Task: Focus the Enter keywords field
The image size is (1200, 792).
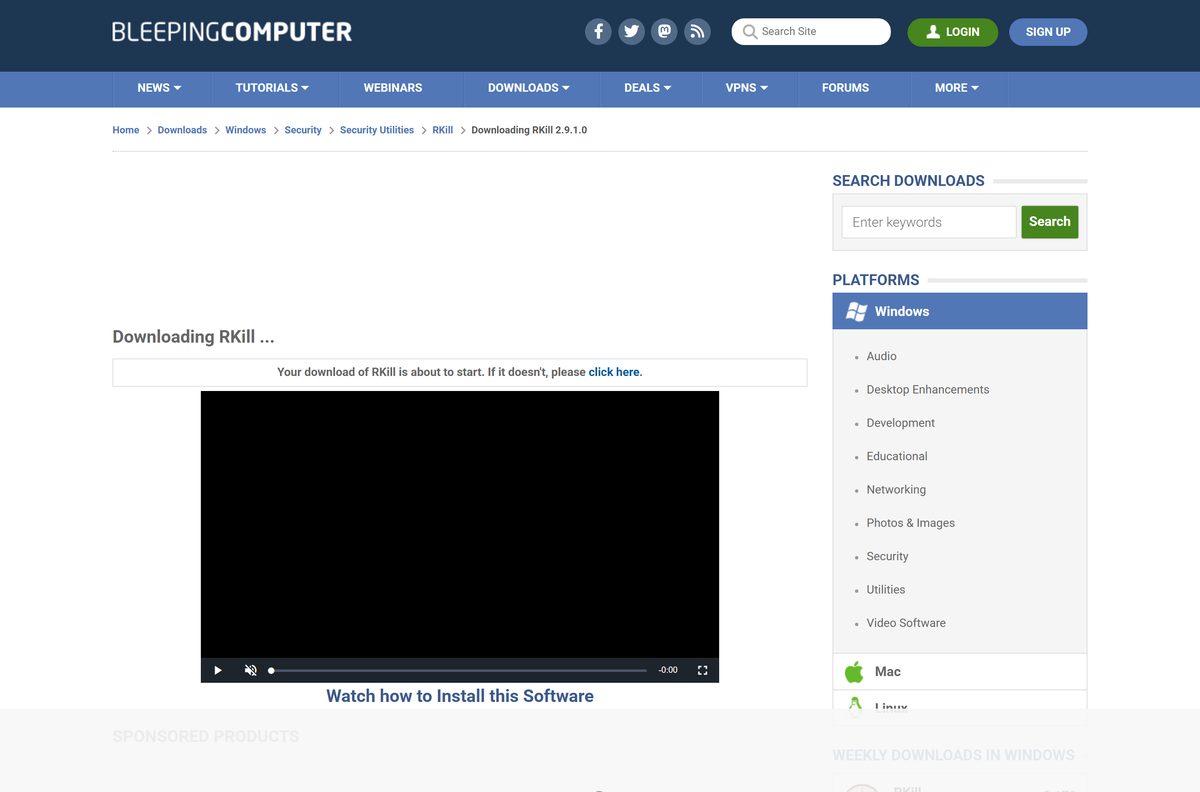Action: (x=929, y=222)
